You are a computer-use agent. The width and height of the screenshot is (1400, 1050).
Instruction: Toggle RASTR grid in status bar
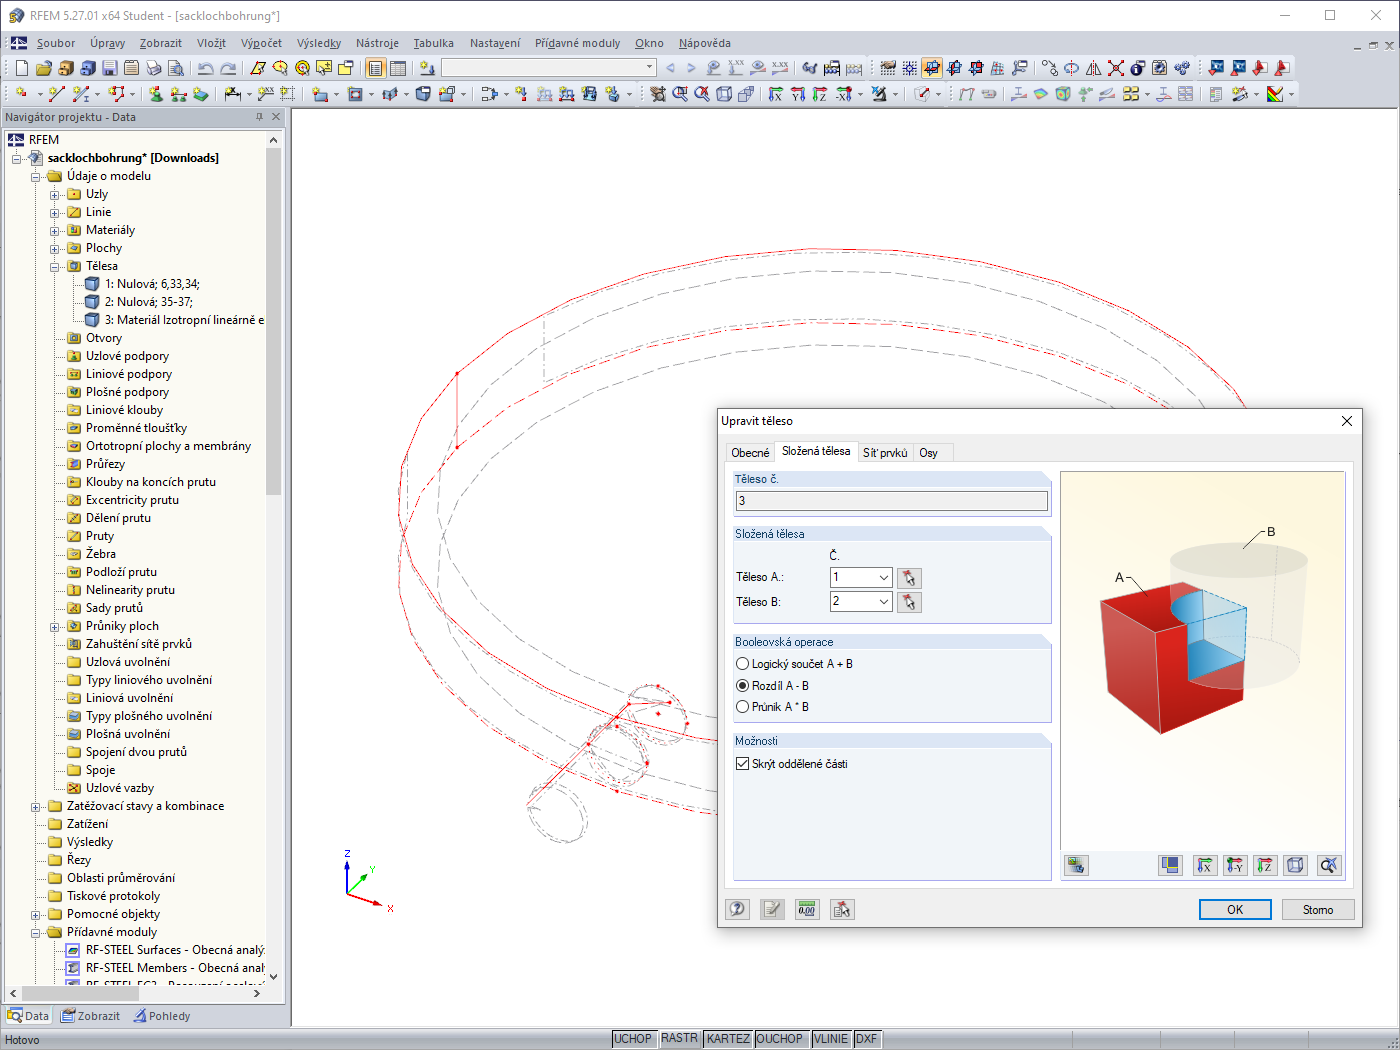click(679, 1039)
